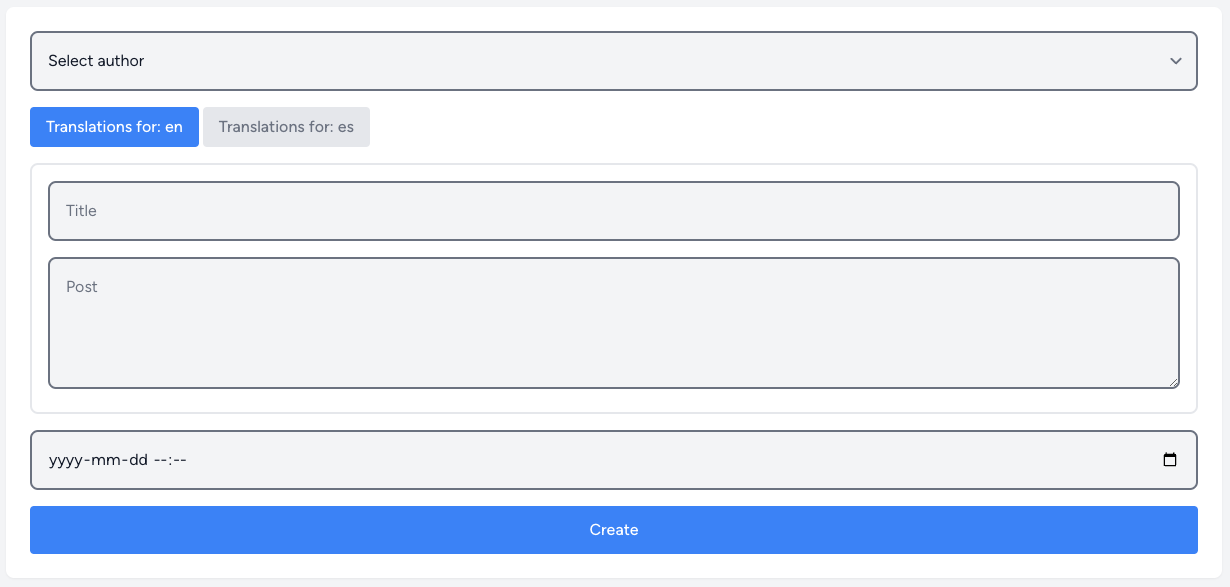Screen dimensions: 1230x587
Task: Switch to Translations for: en tab
Action: tap(114, 127)
